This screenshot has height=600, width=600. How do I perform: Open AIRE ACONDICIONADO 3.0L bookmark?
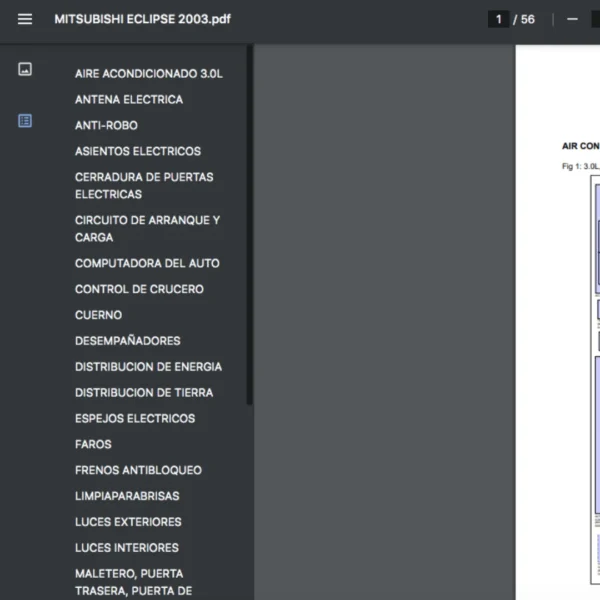pyautogui.click(x=148, y=74)
